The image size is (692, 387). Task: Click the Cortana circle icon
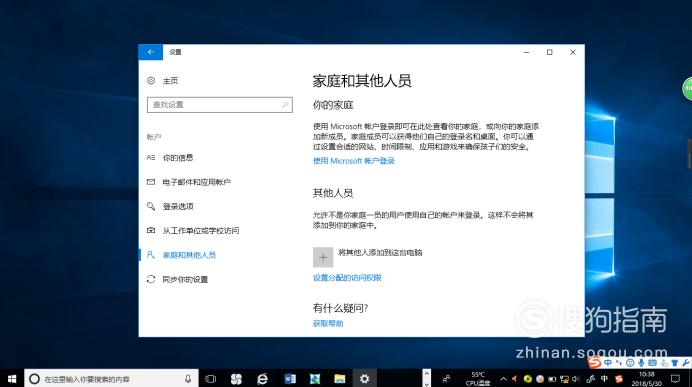(34, 379)
